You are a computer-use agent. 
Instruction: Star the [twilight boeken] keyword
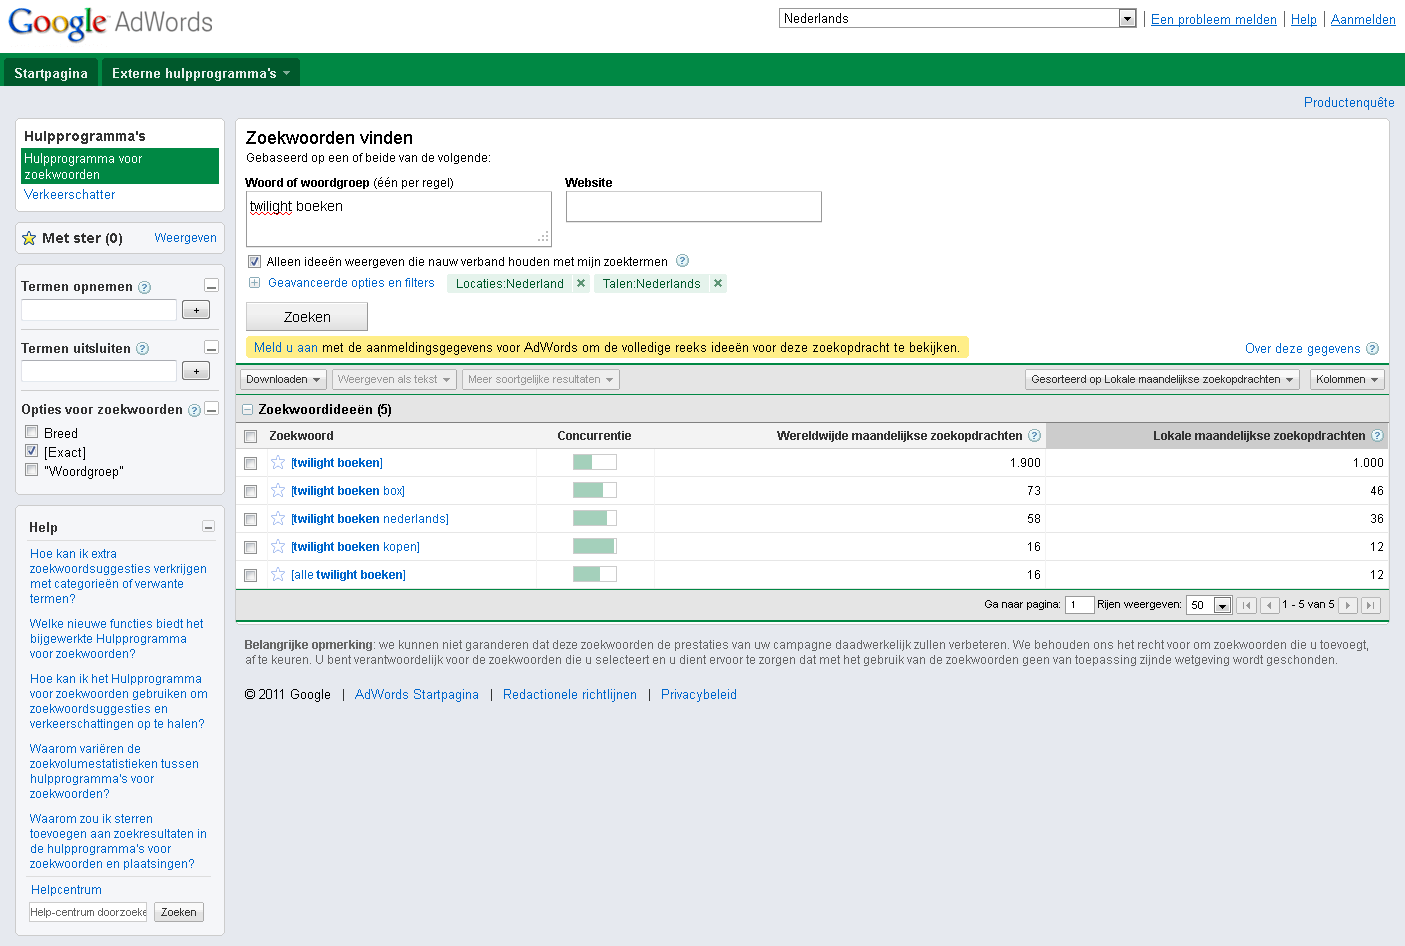(278, 462)
